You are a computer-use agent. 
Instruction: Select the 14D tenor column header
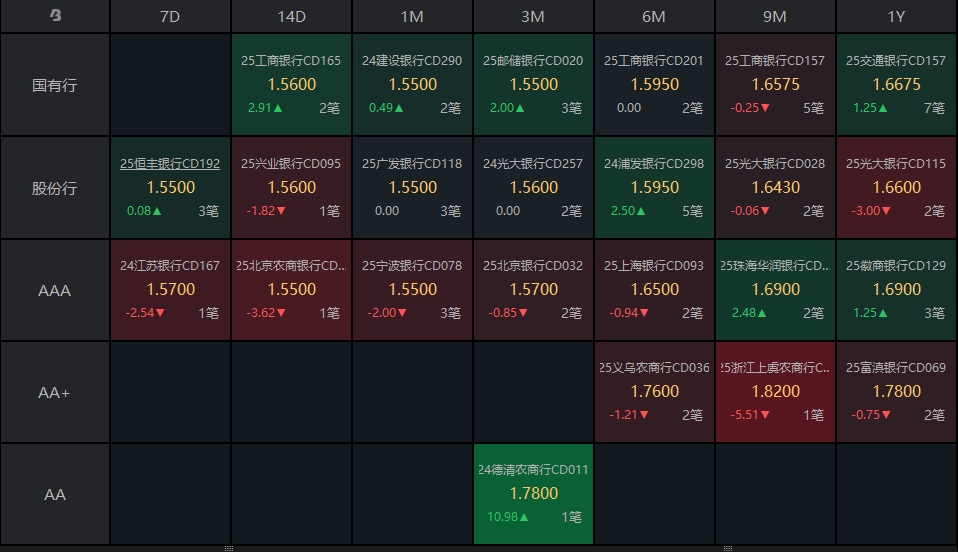pos(291,17)
